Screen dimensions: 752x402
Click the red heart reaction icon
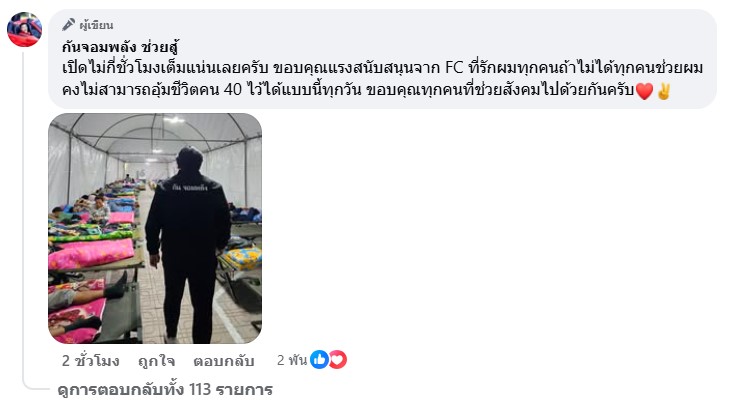[338, 359]
